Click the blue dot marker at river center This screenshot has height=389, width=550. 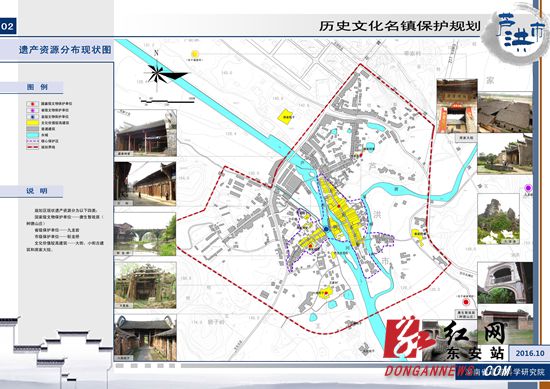pyautogui.click(x=327, y=229)
